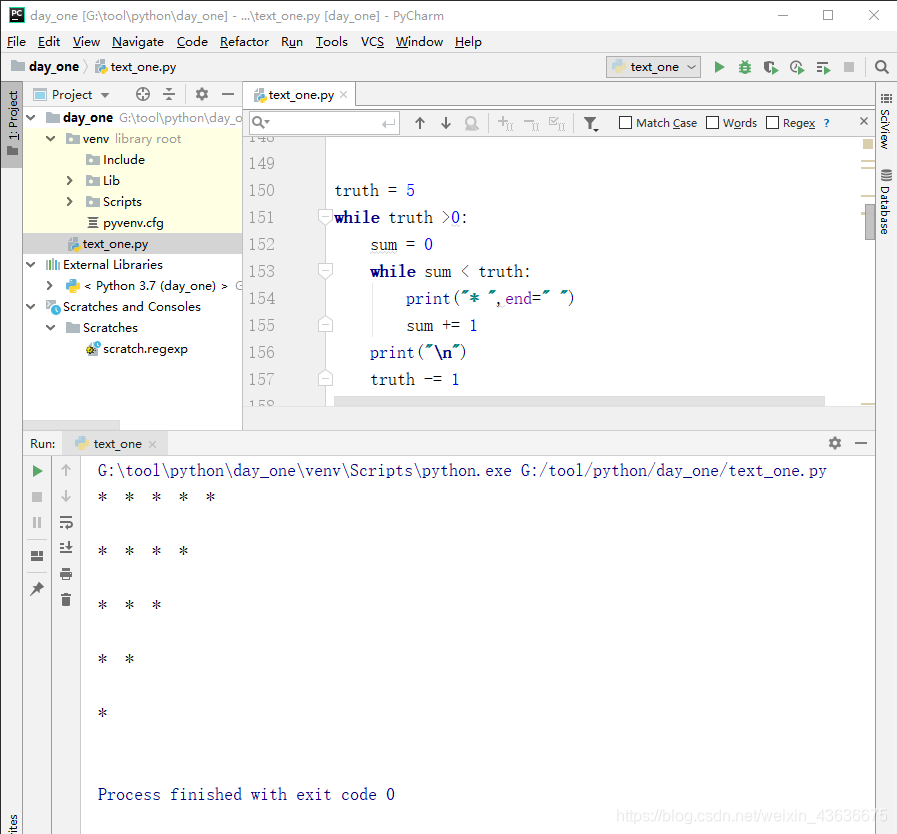Add selection for next occurrence icon

click(x=505, y=122)
